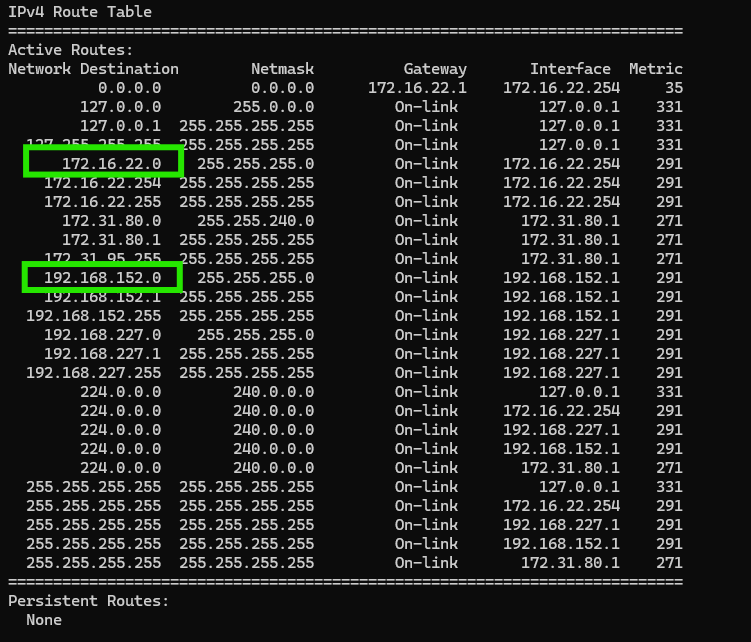Click the highlighted 192.168.152.0 network destination
The image size is (751, 642).
coord(102,278)
